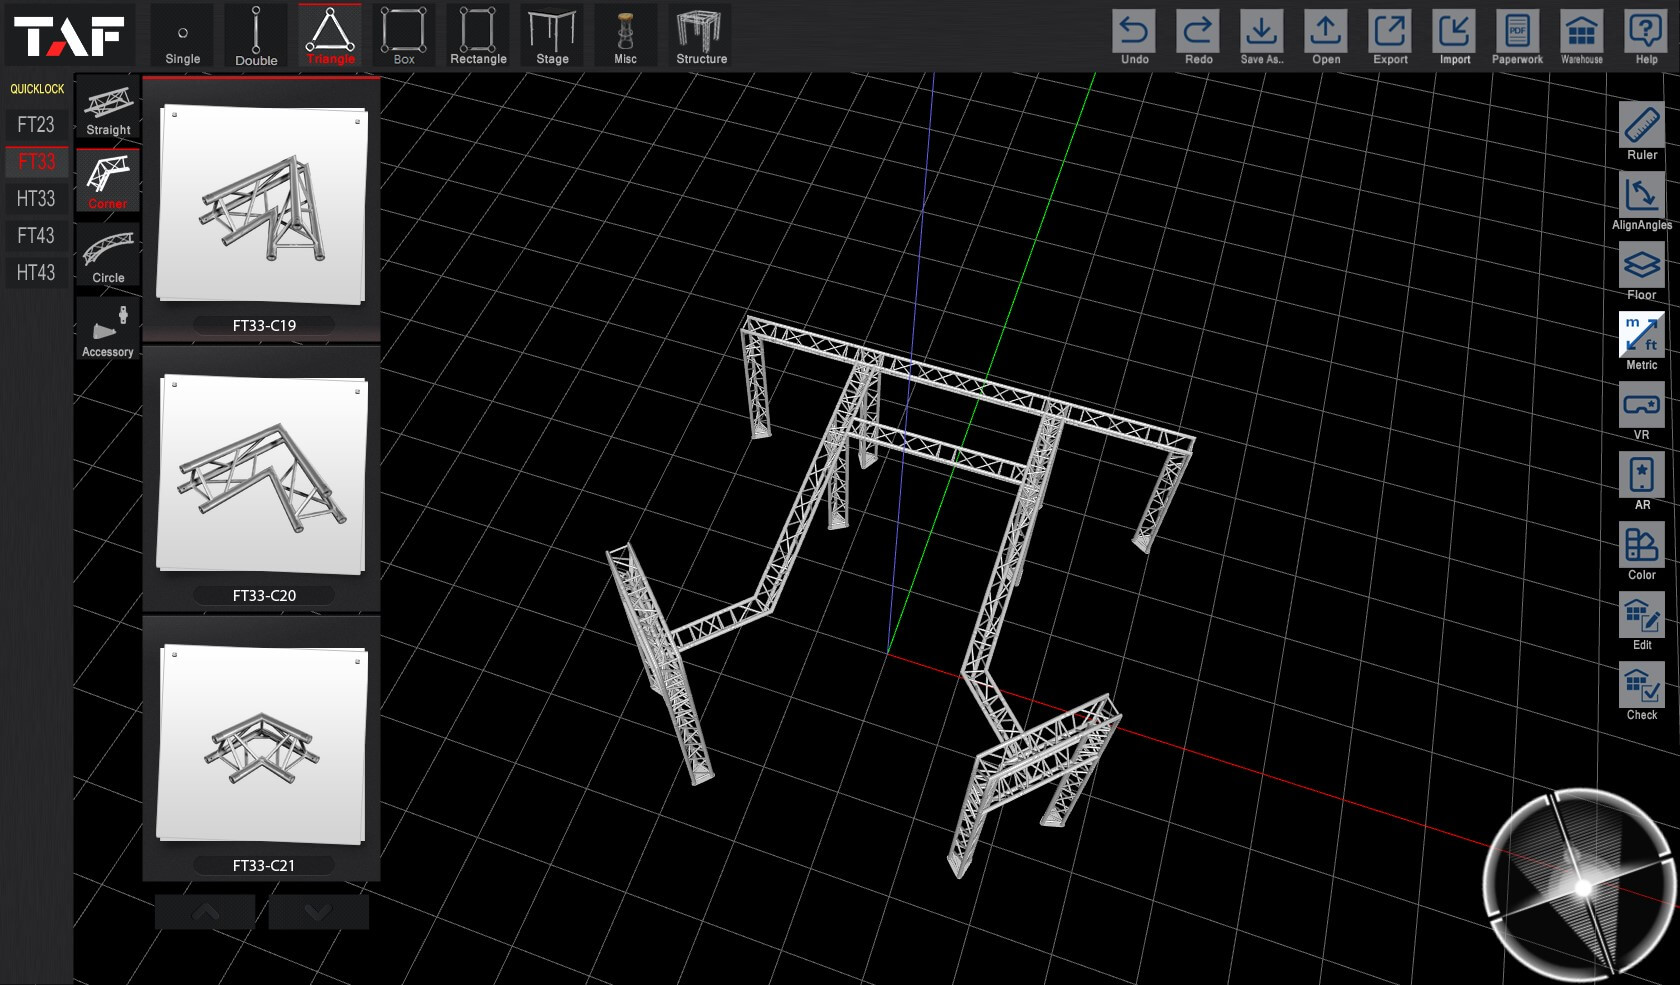Viewport: 1680px width, 985px height.
Task: Open the Help section
Action: coord(1646,38)
